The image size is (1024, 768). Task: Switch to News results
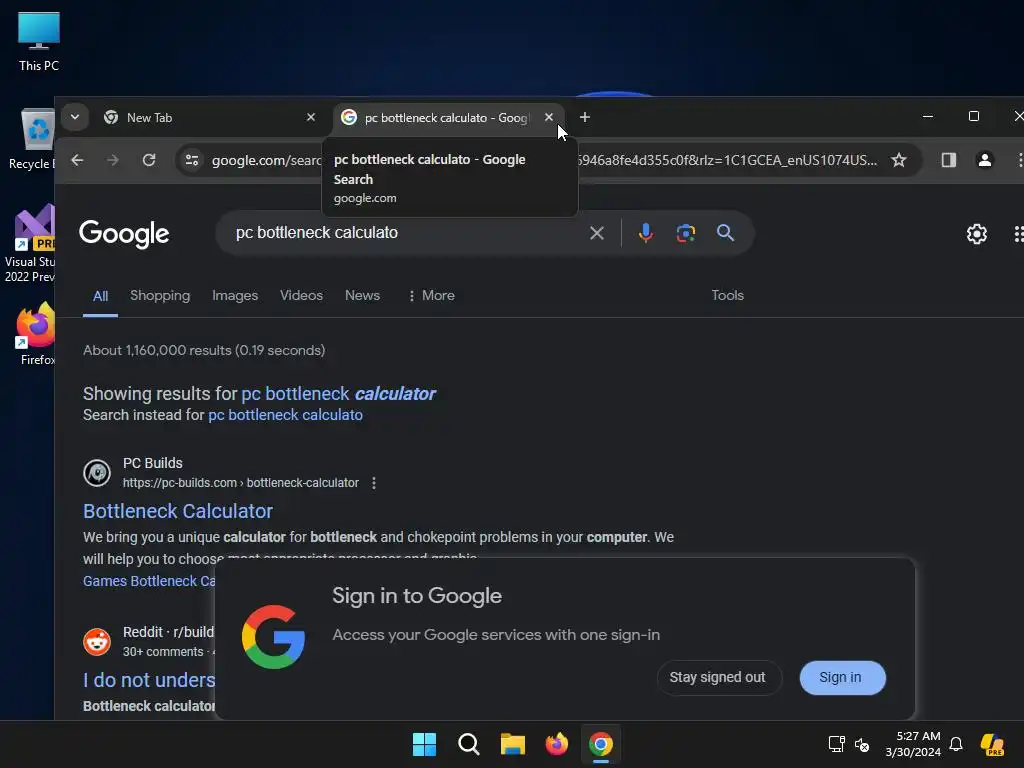coord(362,295)
